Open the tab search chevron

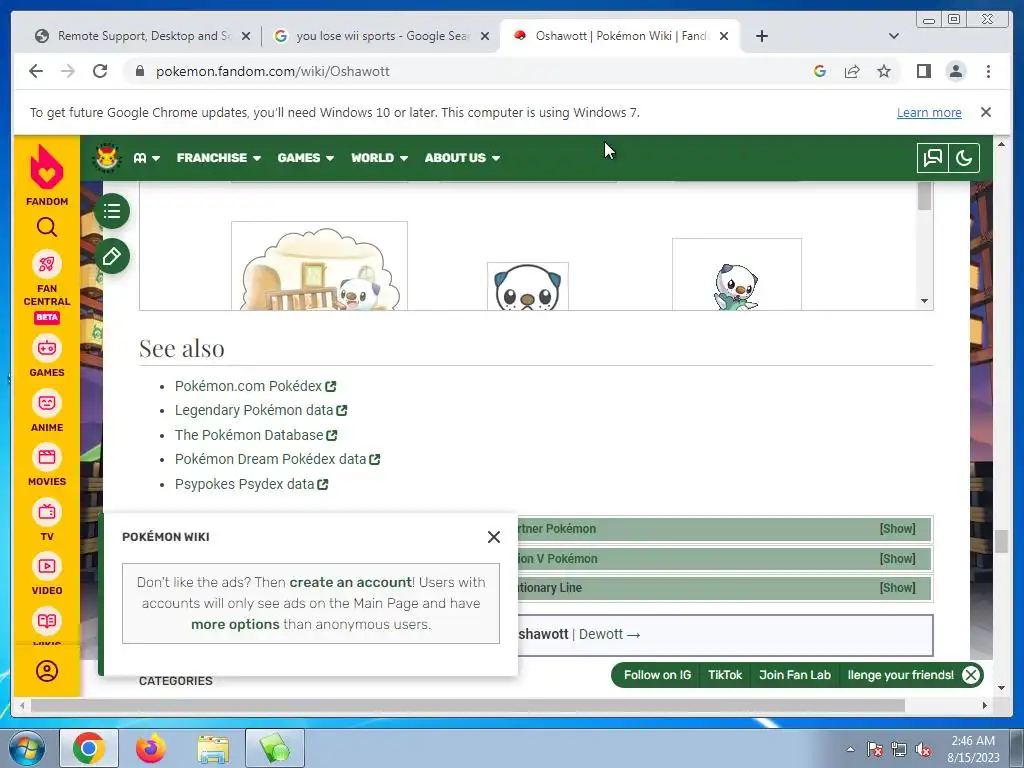pyautogui.click(x=894, y=36)
